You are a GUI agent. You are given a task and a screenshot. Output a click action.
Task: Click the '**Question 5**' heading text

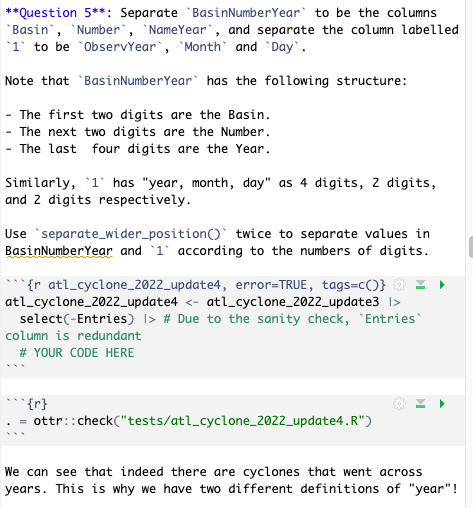tap(56, 13)
